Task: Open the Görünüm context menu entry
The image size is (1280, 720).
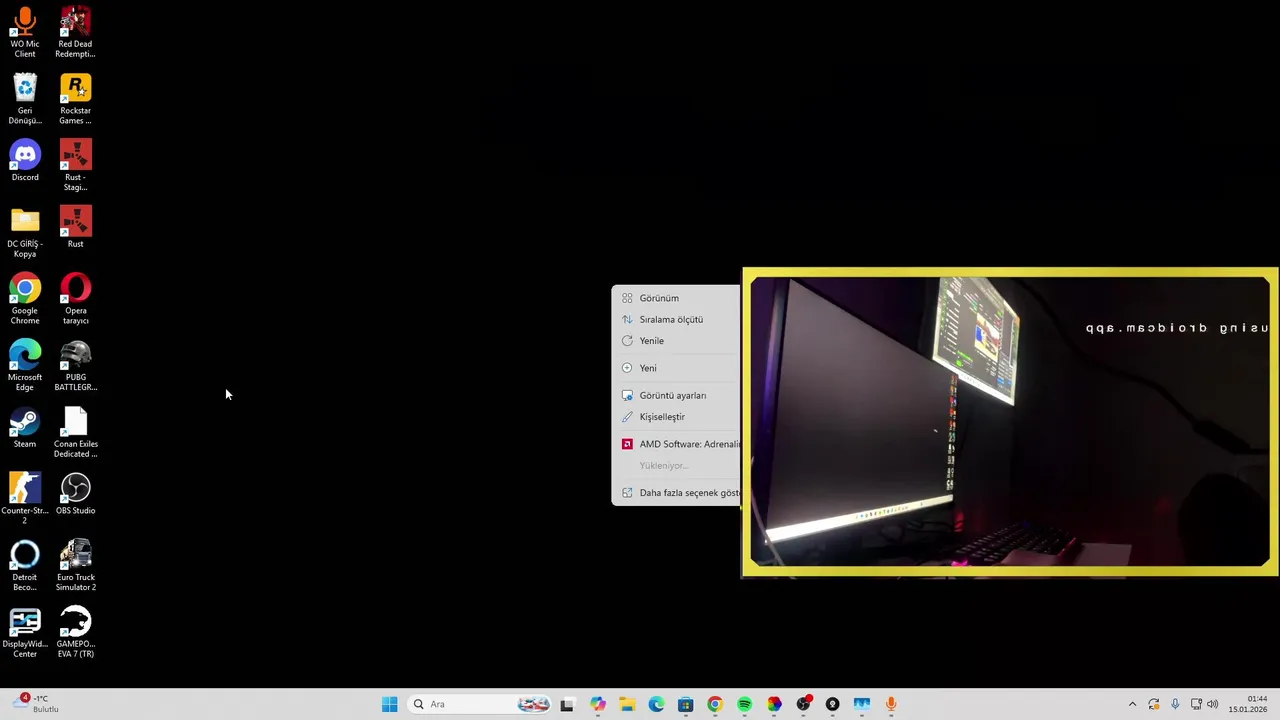Action: pos(677,298)
